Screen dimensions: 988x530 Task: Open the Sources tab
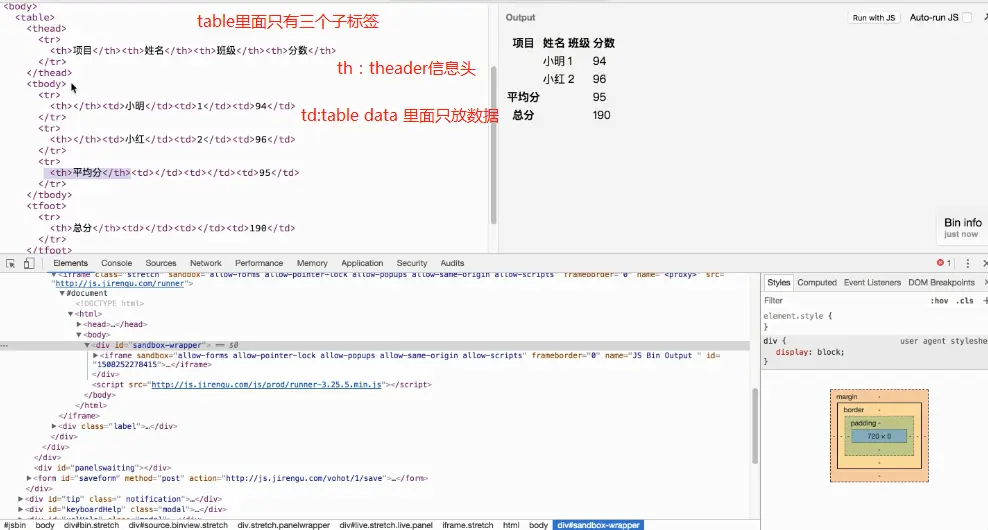161,263
